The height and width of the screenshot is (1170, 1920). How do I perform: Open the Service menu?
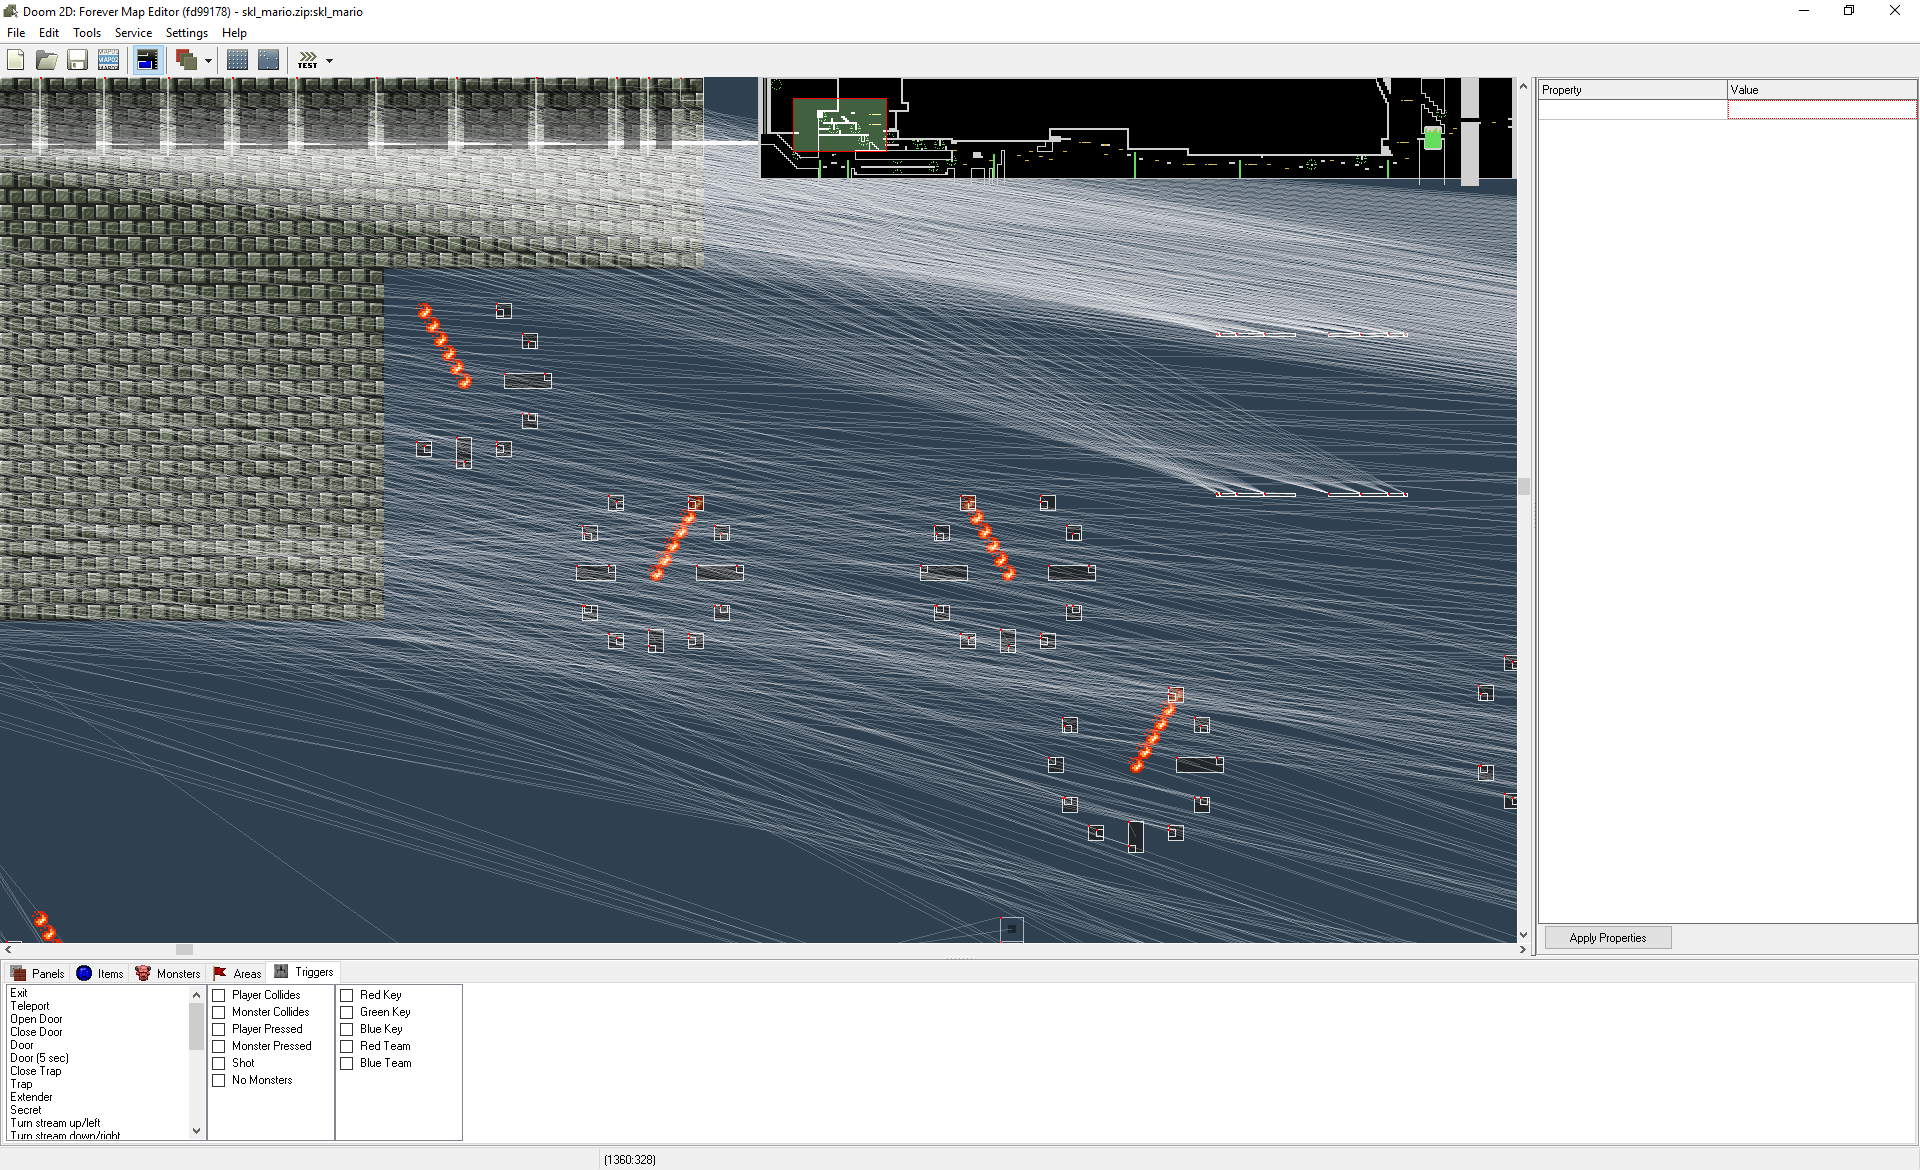[x=133, y=33]
